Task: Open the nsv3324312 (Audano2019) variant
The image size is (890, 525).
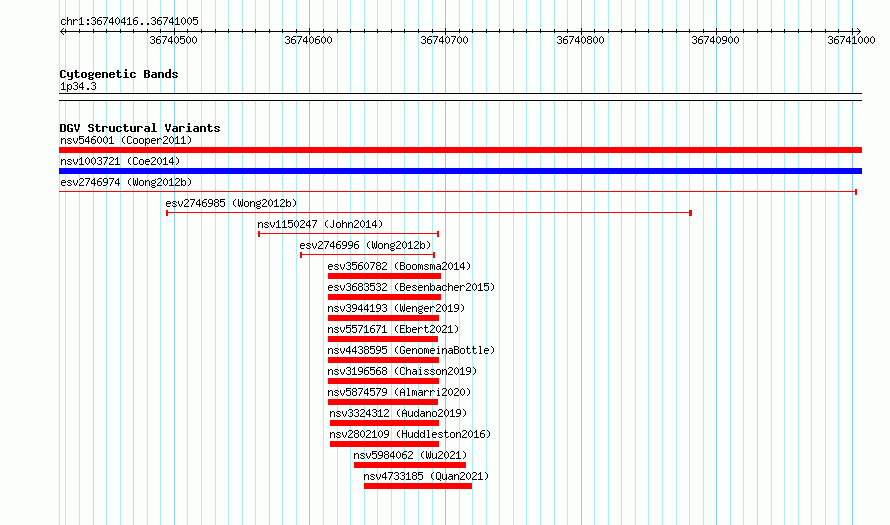Action: coord(384,423)
